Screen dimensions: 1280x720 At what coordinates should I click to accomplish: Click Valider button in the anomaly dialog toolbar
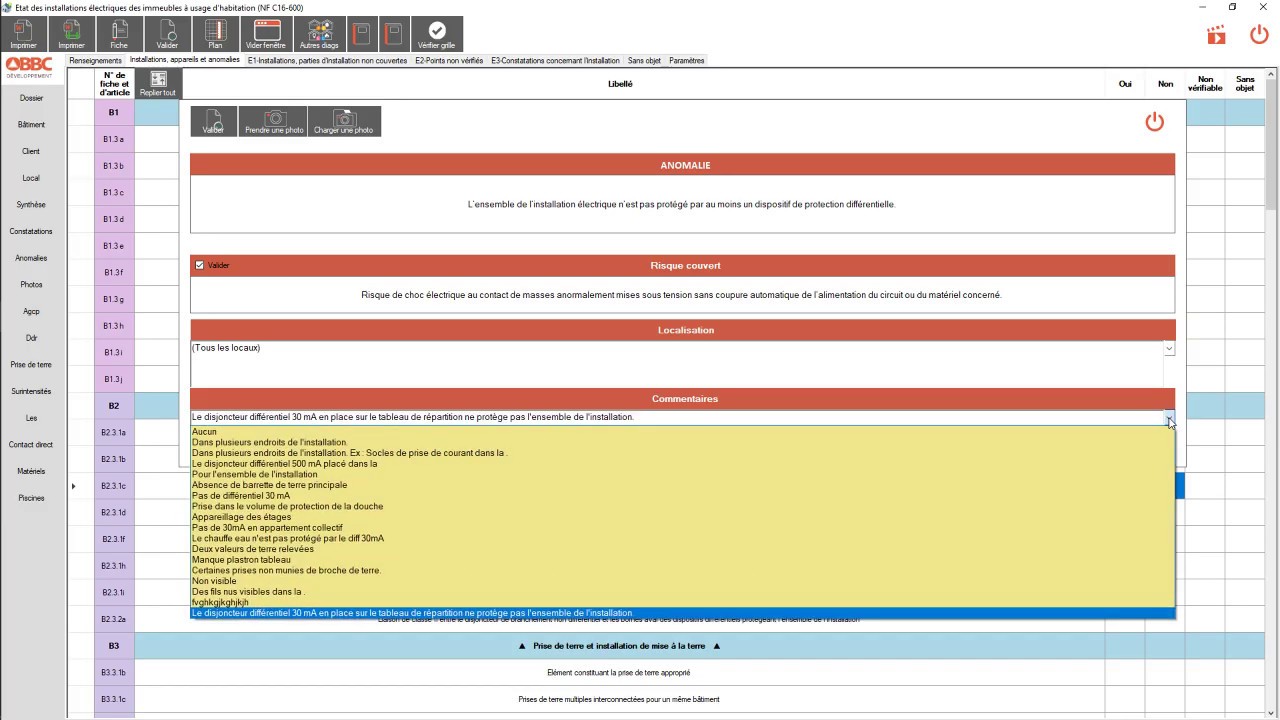tap(213, 122)
